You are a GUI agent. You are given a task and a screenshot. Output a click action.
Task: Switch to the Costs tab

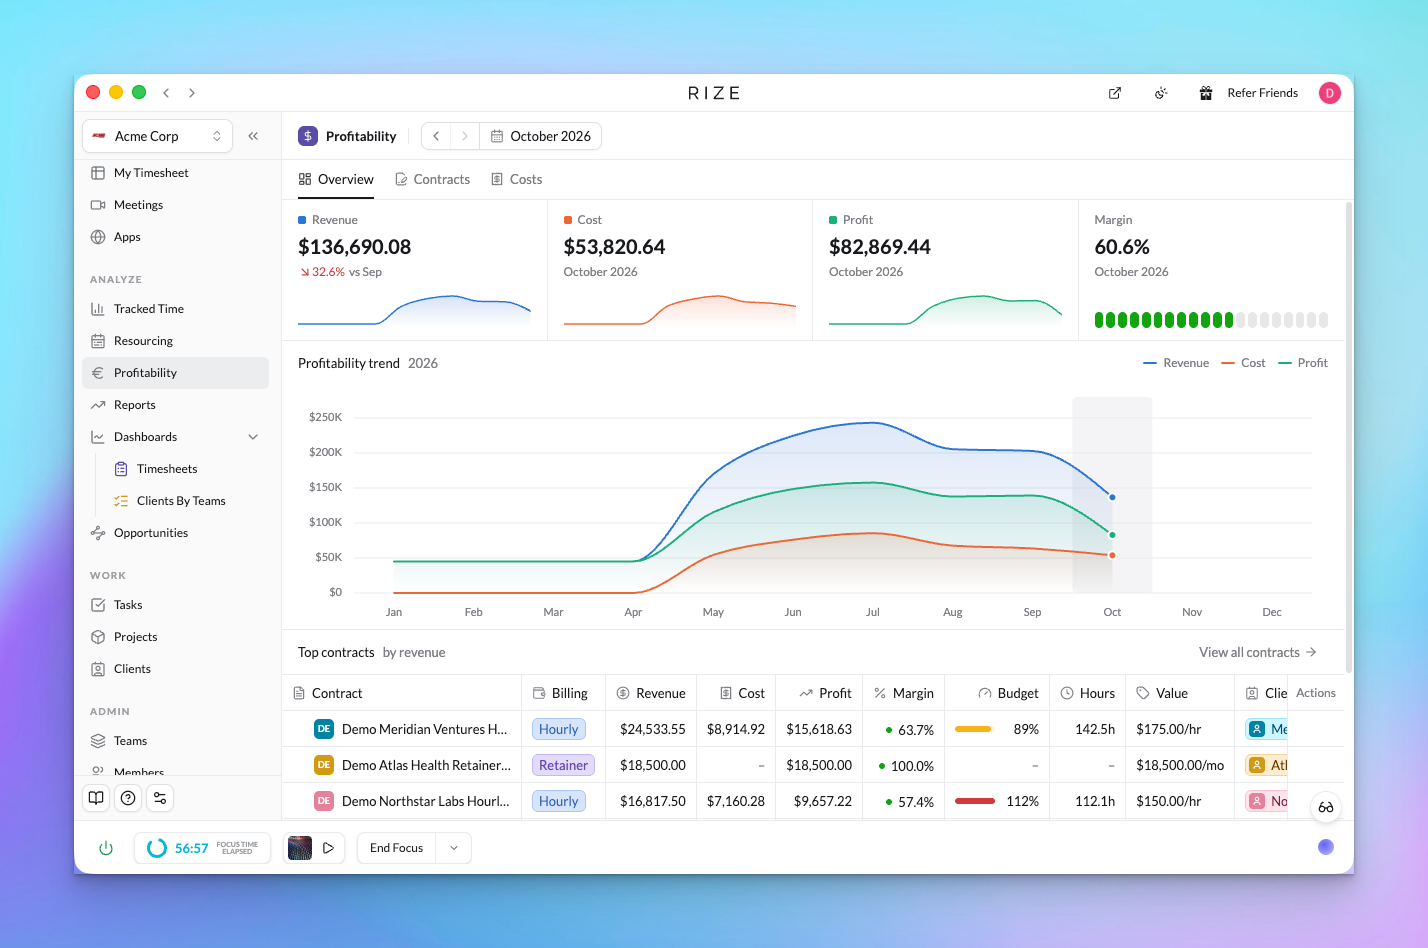point(516,179)
